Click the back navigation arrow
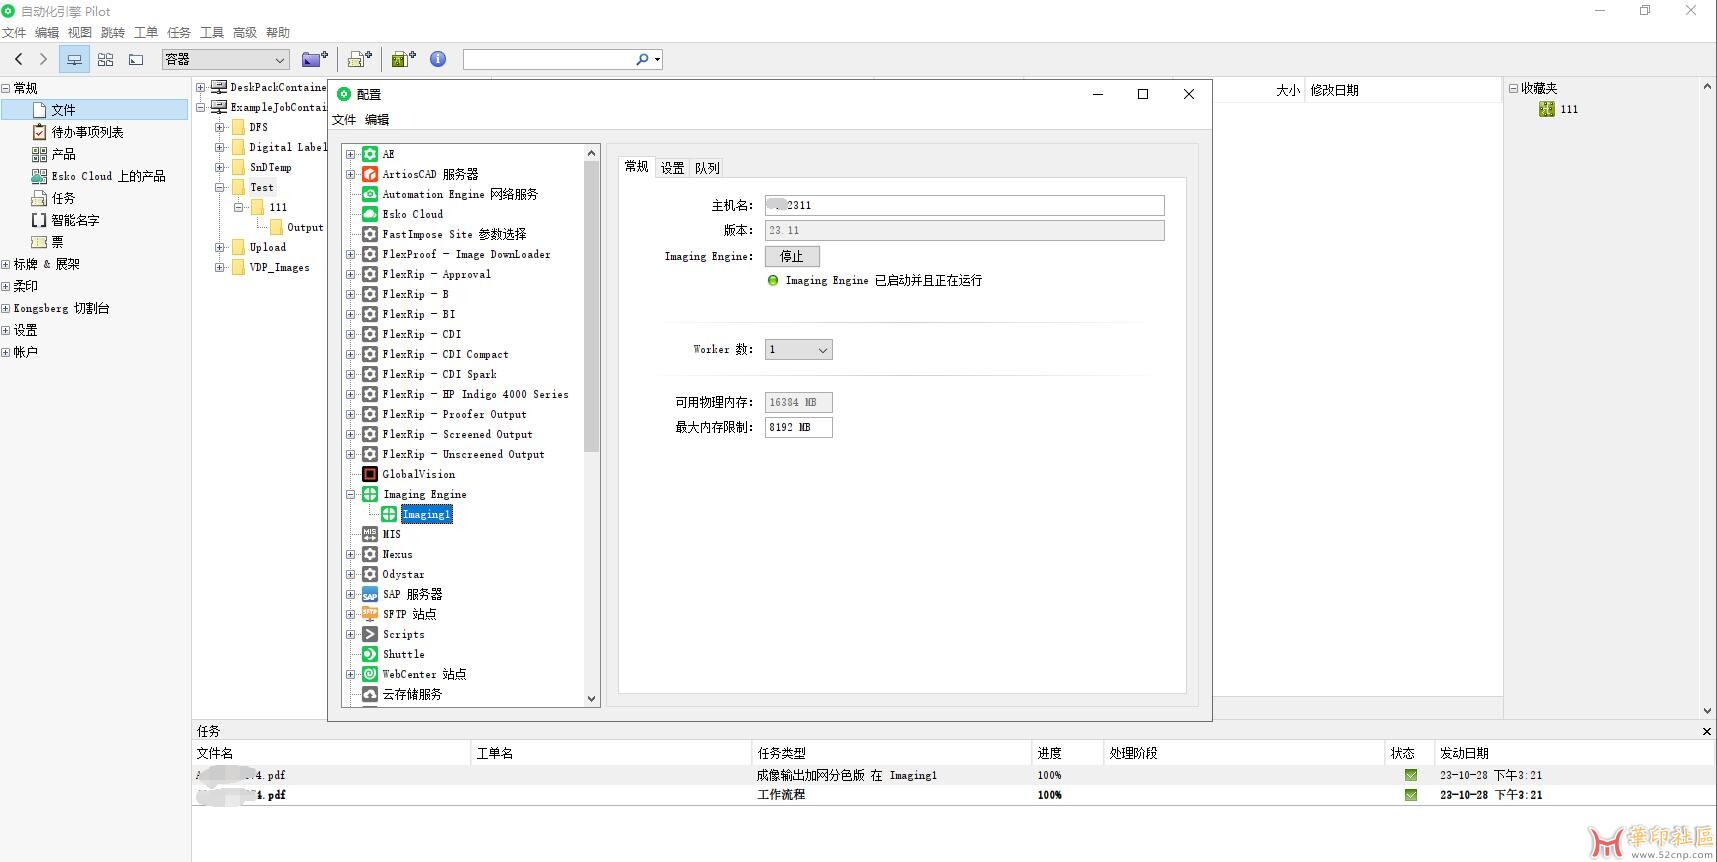 click(x=18, y=60)
